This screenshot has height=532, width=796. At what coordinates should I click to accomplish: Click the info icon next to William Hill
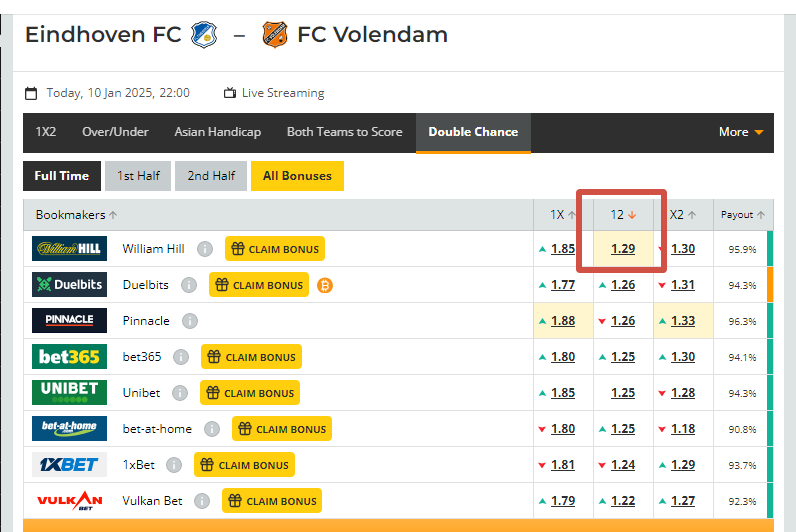(x=205, y=249)
